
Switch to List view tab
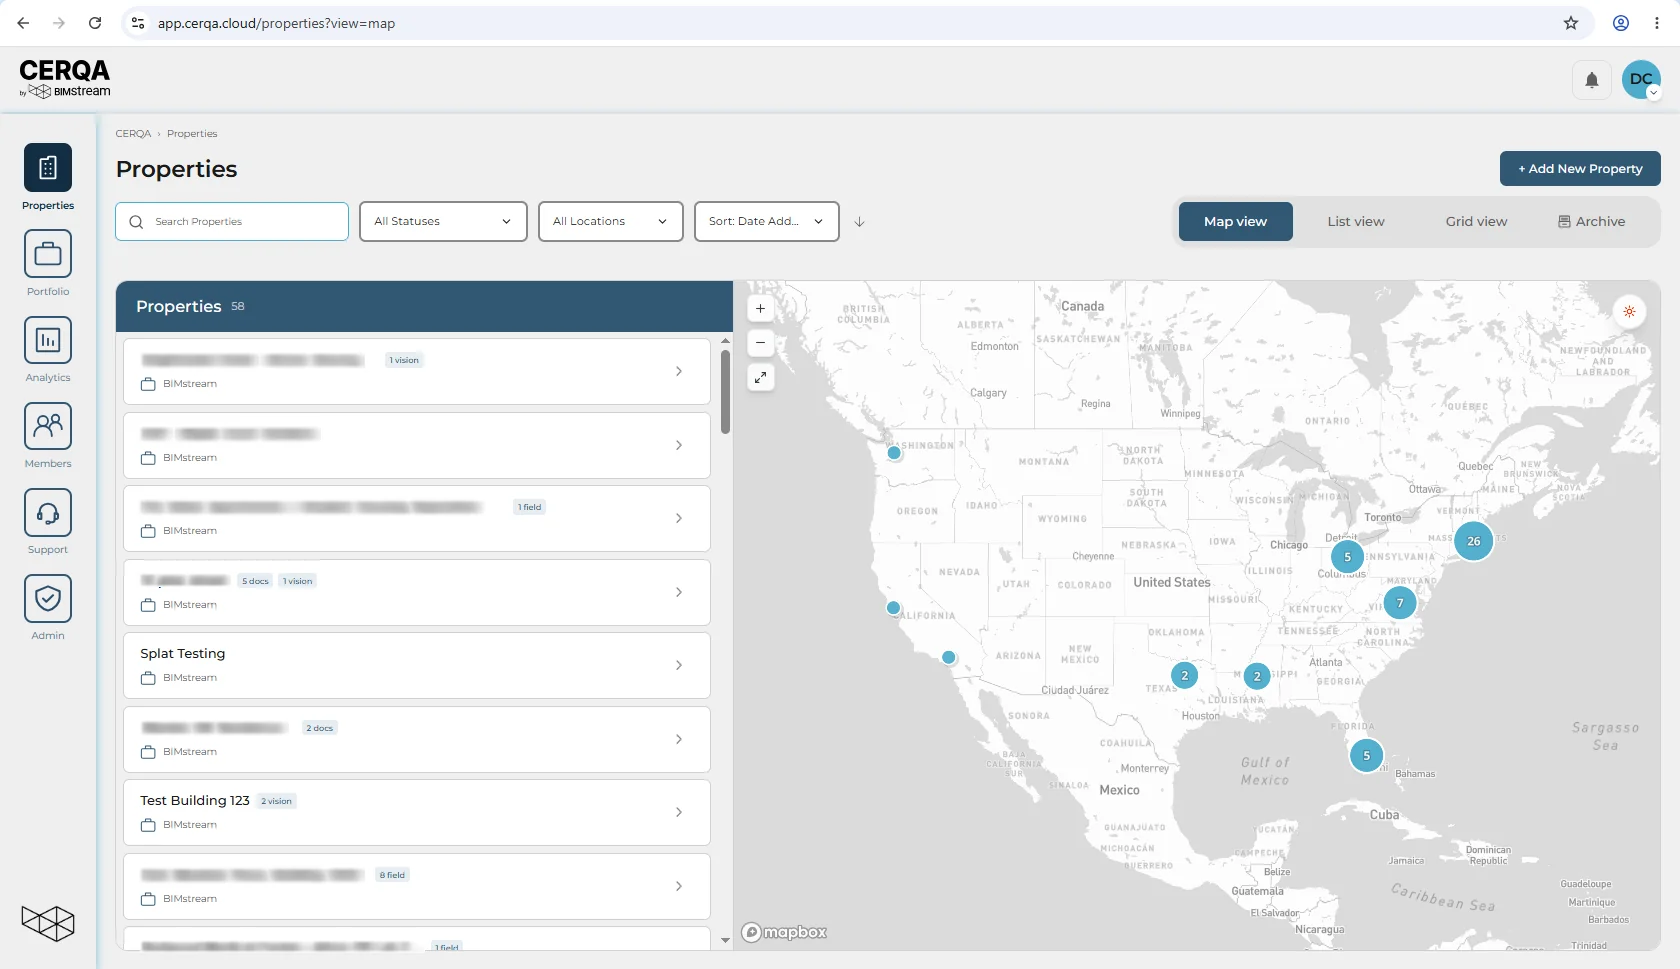(x=1356, y=222)
